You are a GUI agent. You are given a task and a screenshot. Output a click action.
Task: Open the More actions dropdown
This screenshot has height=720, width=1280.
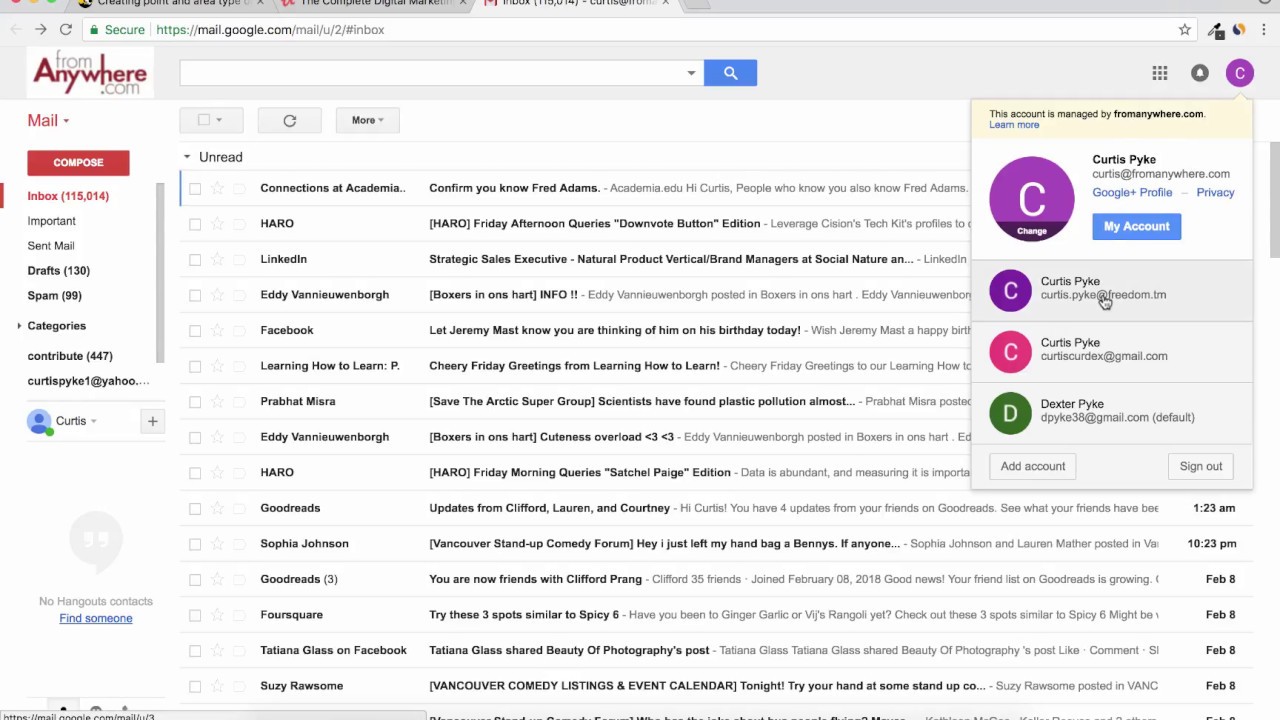[x=367, y=120]
